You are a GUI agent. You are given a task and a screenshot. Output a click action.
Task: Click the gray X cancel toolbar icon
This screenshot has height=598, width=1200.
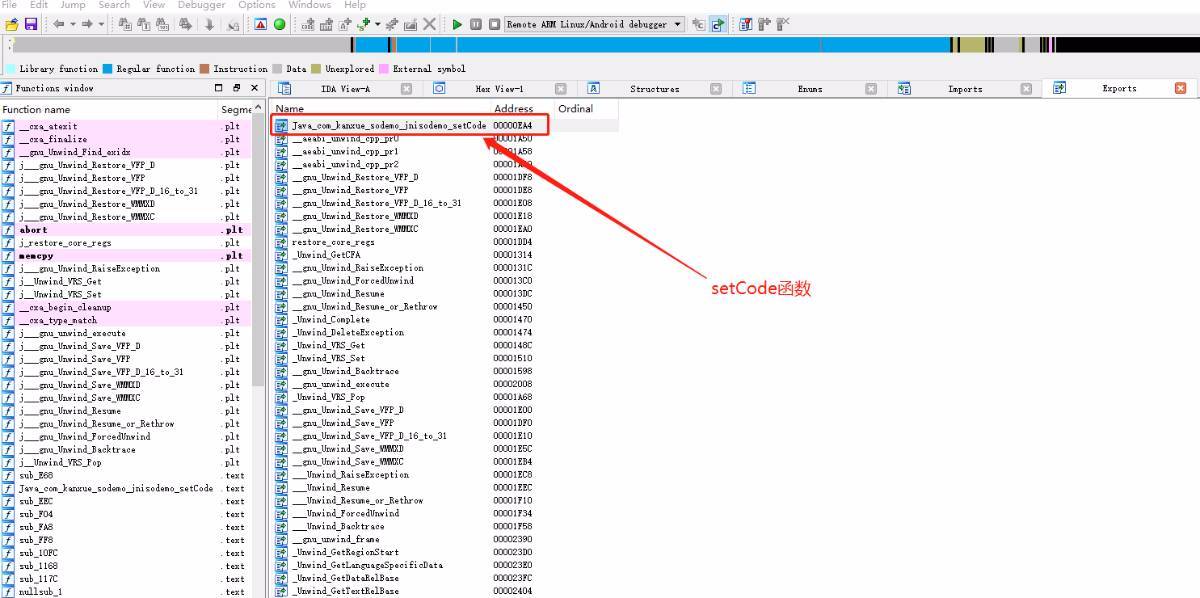point(430,24)
